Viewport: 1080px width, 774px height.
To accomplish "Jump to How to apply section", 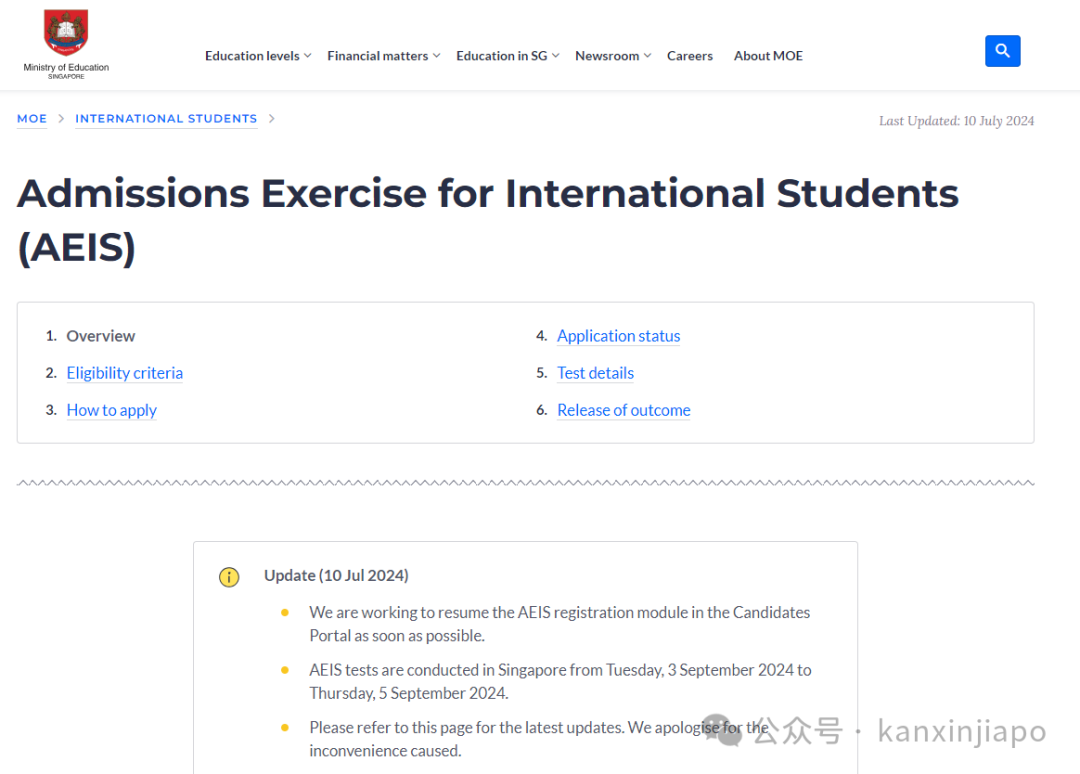I will [112, 410].
